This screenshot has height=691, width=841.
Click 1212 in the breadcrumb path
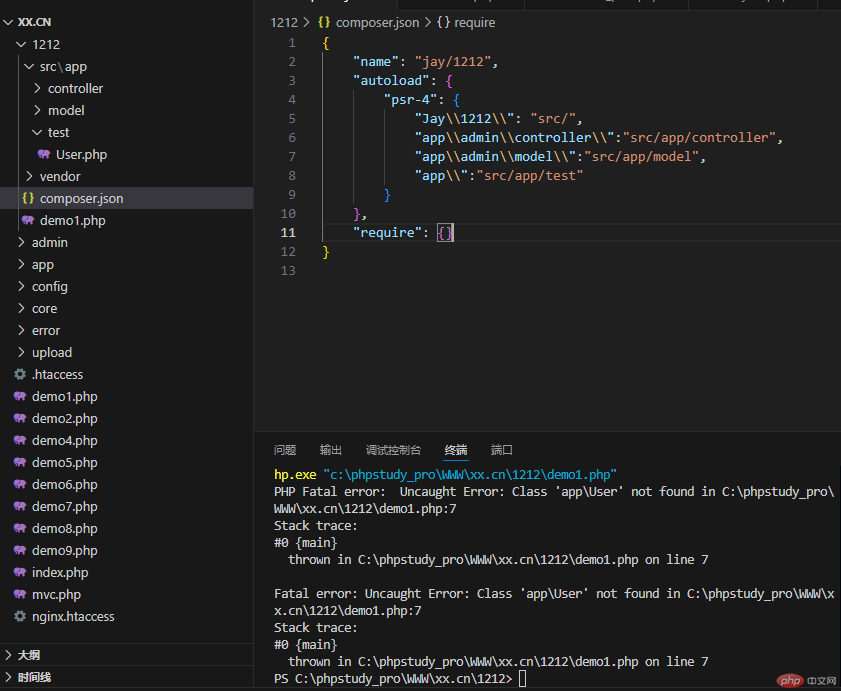(284, 23)
